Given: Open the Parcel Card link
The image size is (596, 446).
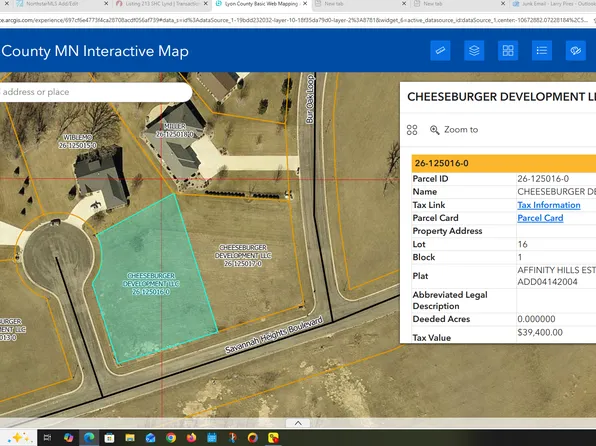Looking at the screenshot, I should tap(540, 218).
